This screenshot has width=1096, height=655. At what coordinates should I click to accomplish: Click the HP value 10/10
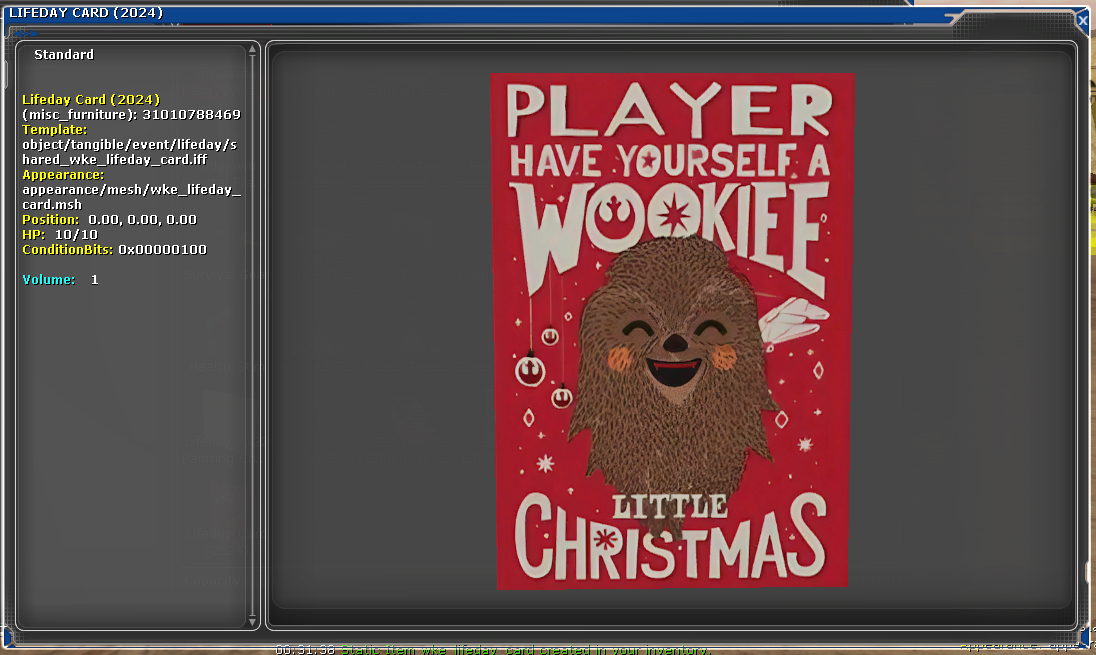(76, 235)
